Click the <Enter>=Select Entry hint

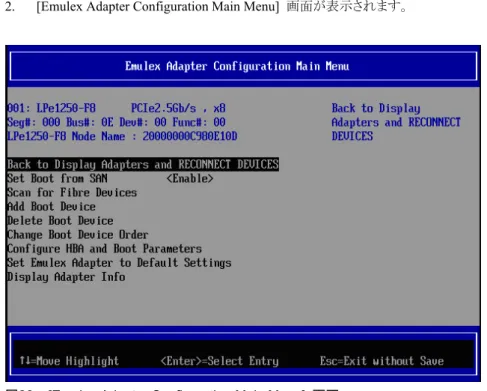(219, 361)
